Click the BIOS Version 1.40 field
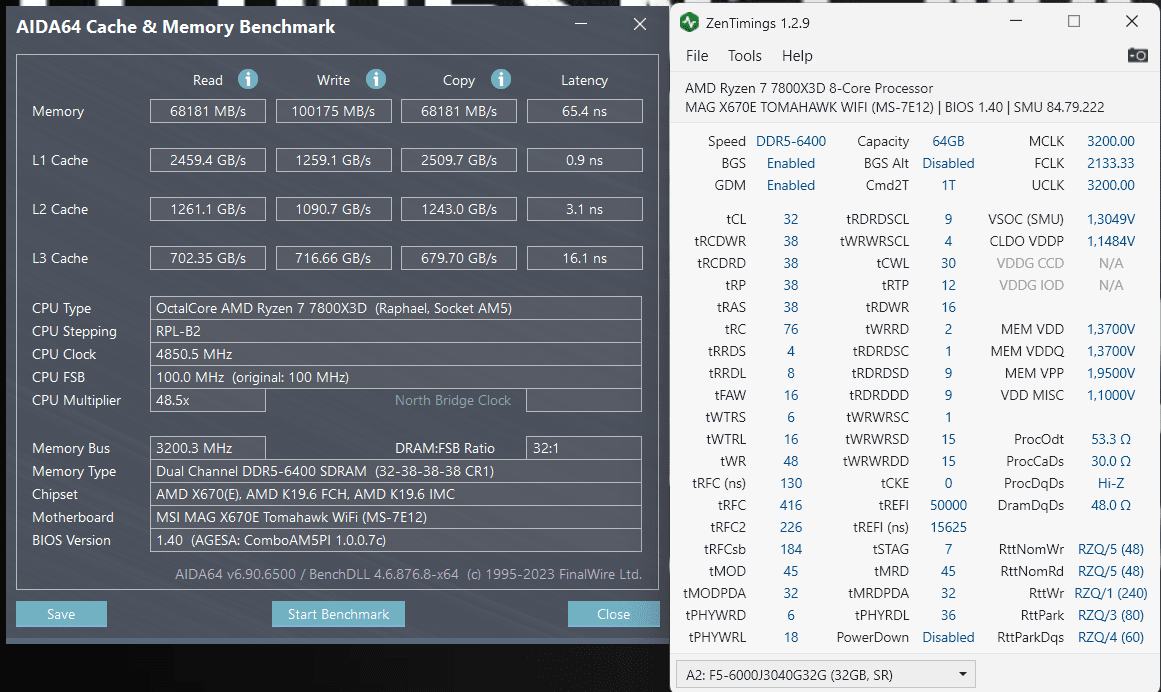 point(395,540)
